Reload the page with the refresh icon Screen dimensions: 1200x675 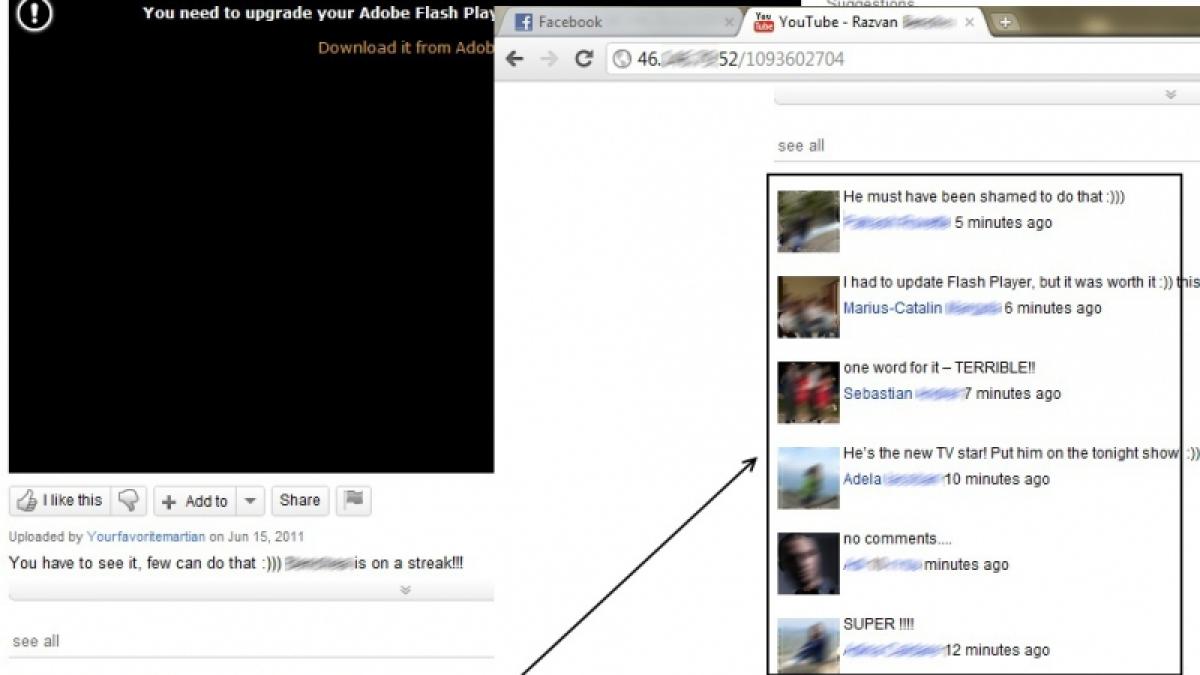(x=584, y=59)
